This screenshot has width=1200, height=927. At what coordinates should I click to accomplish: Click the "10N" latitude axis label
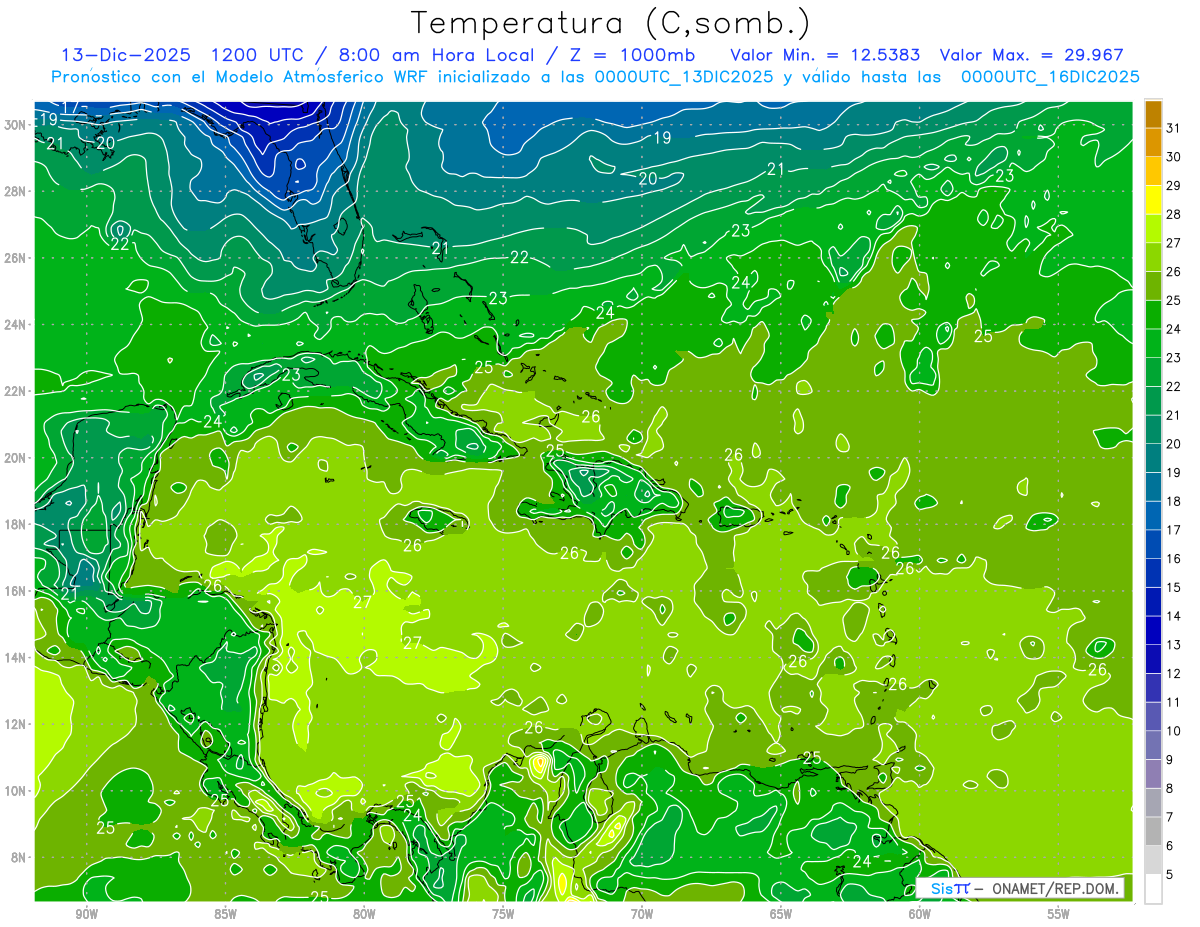15,791
